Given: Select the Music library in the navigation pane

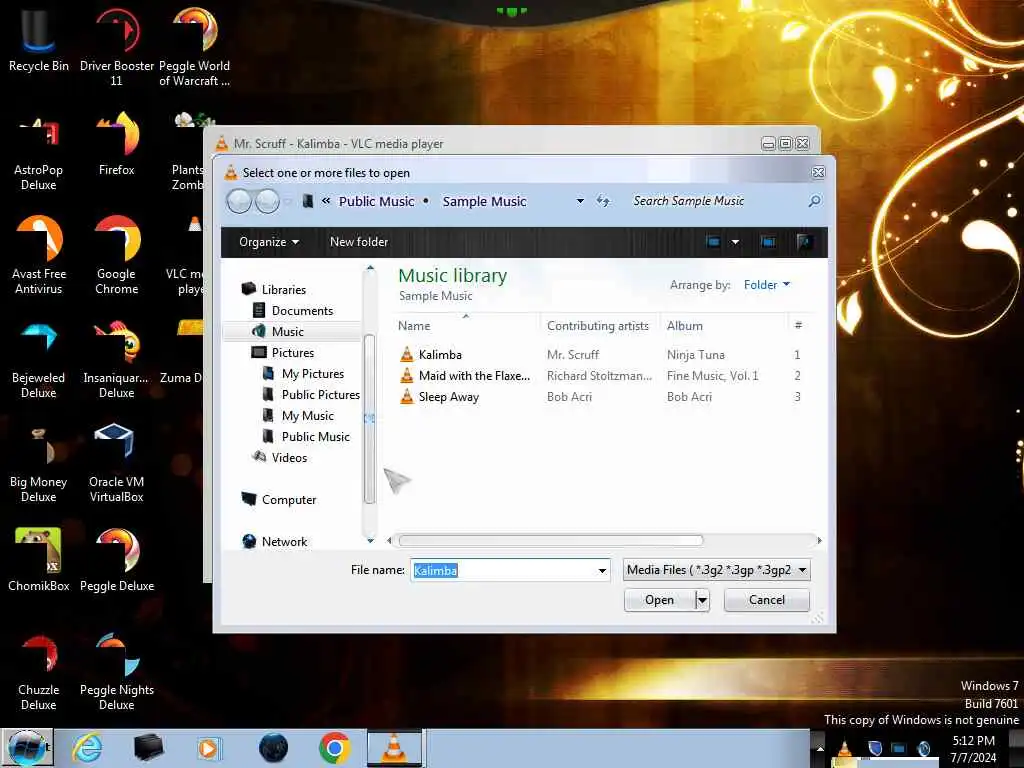Looking at the screenshot, I should click(x=287, y=332).
